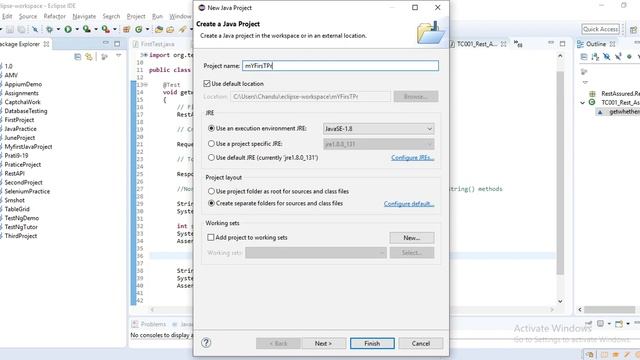The width and height of the screenshot is (640, 360).
Task: Click the Quick Access search box
Action: [600, 29]
